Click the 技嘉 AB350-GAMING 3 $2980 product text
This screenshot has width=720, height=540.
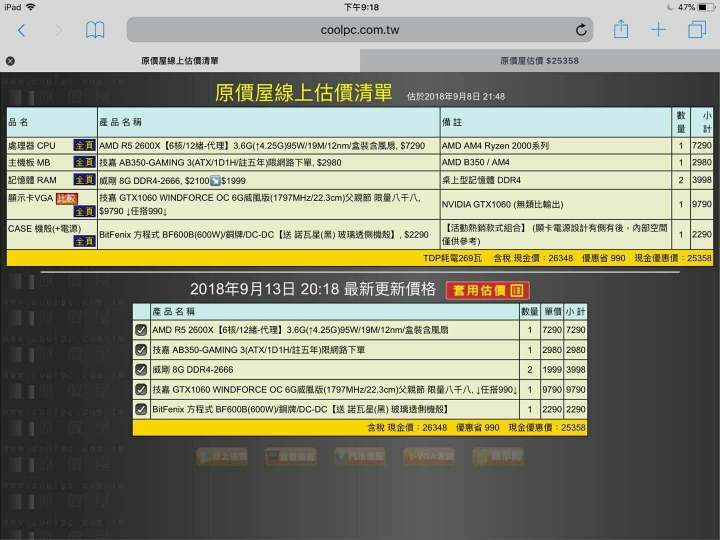pos(220,163)
